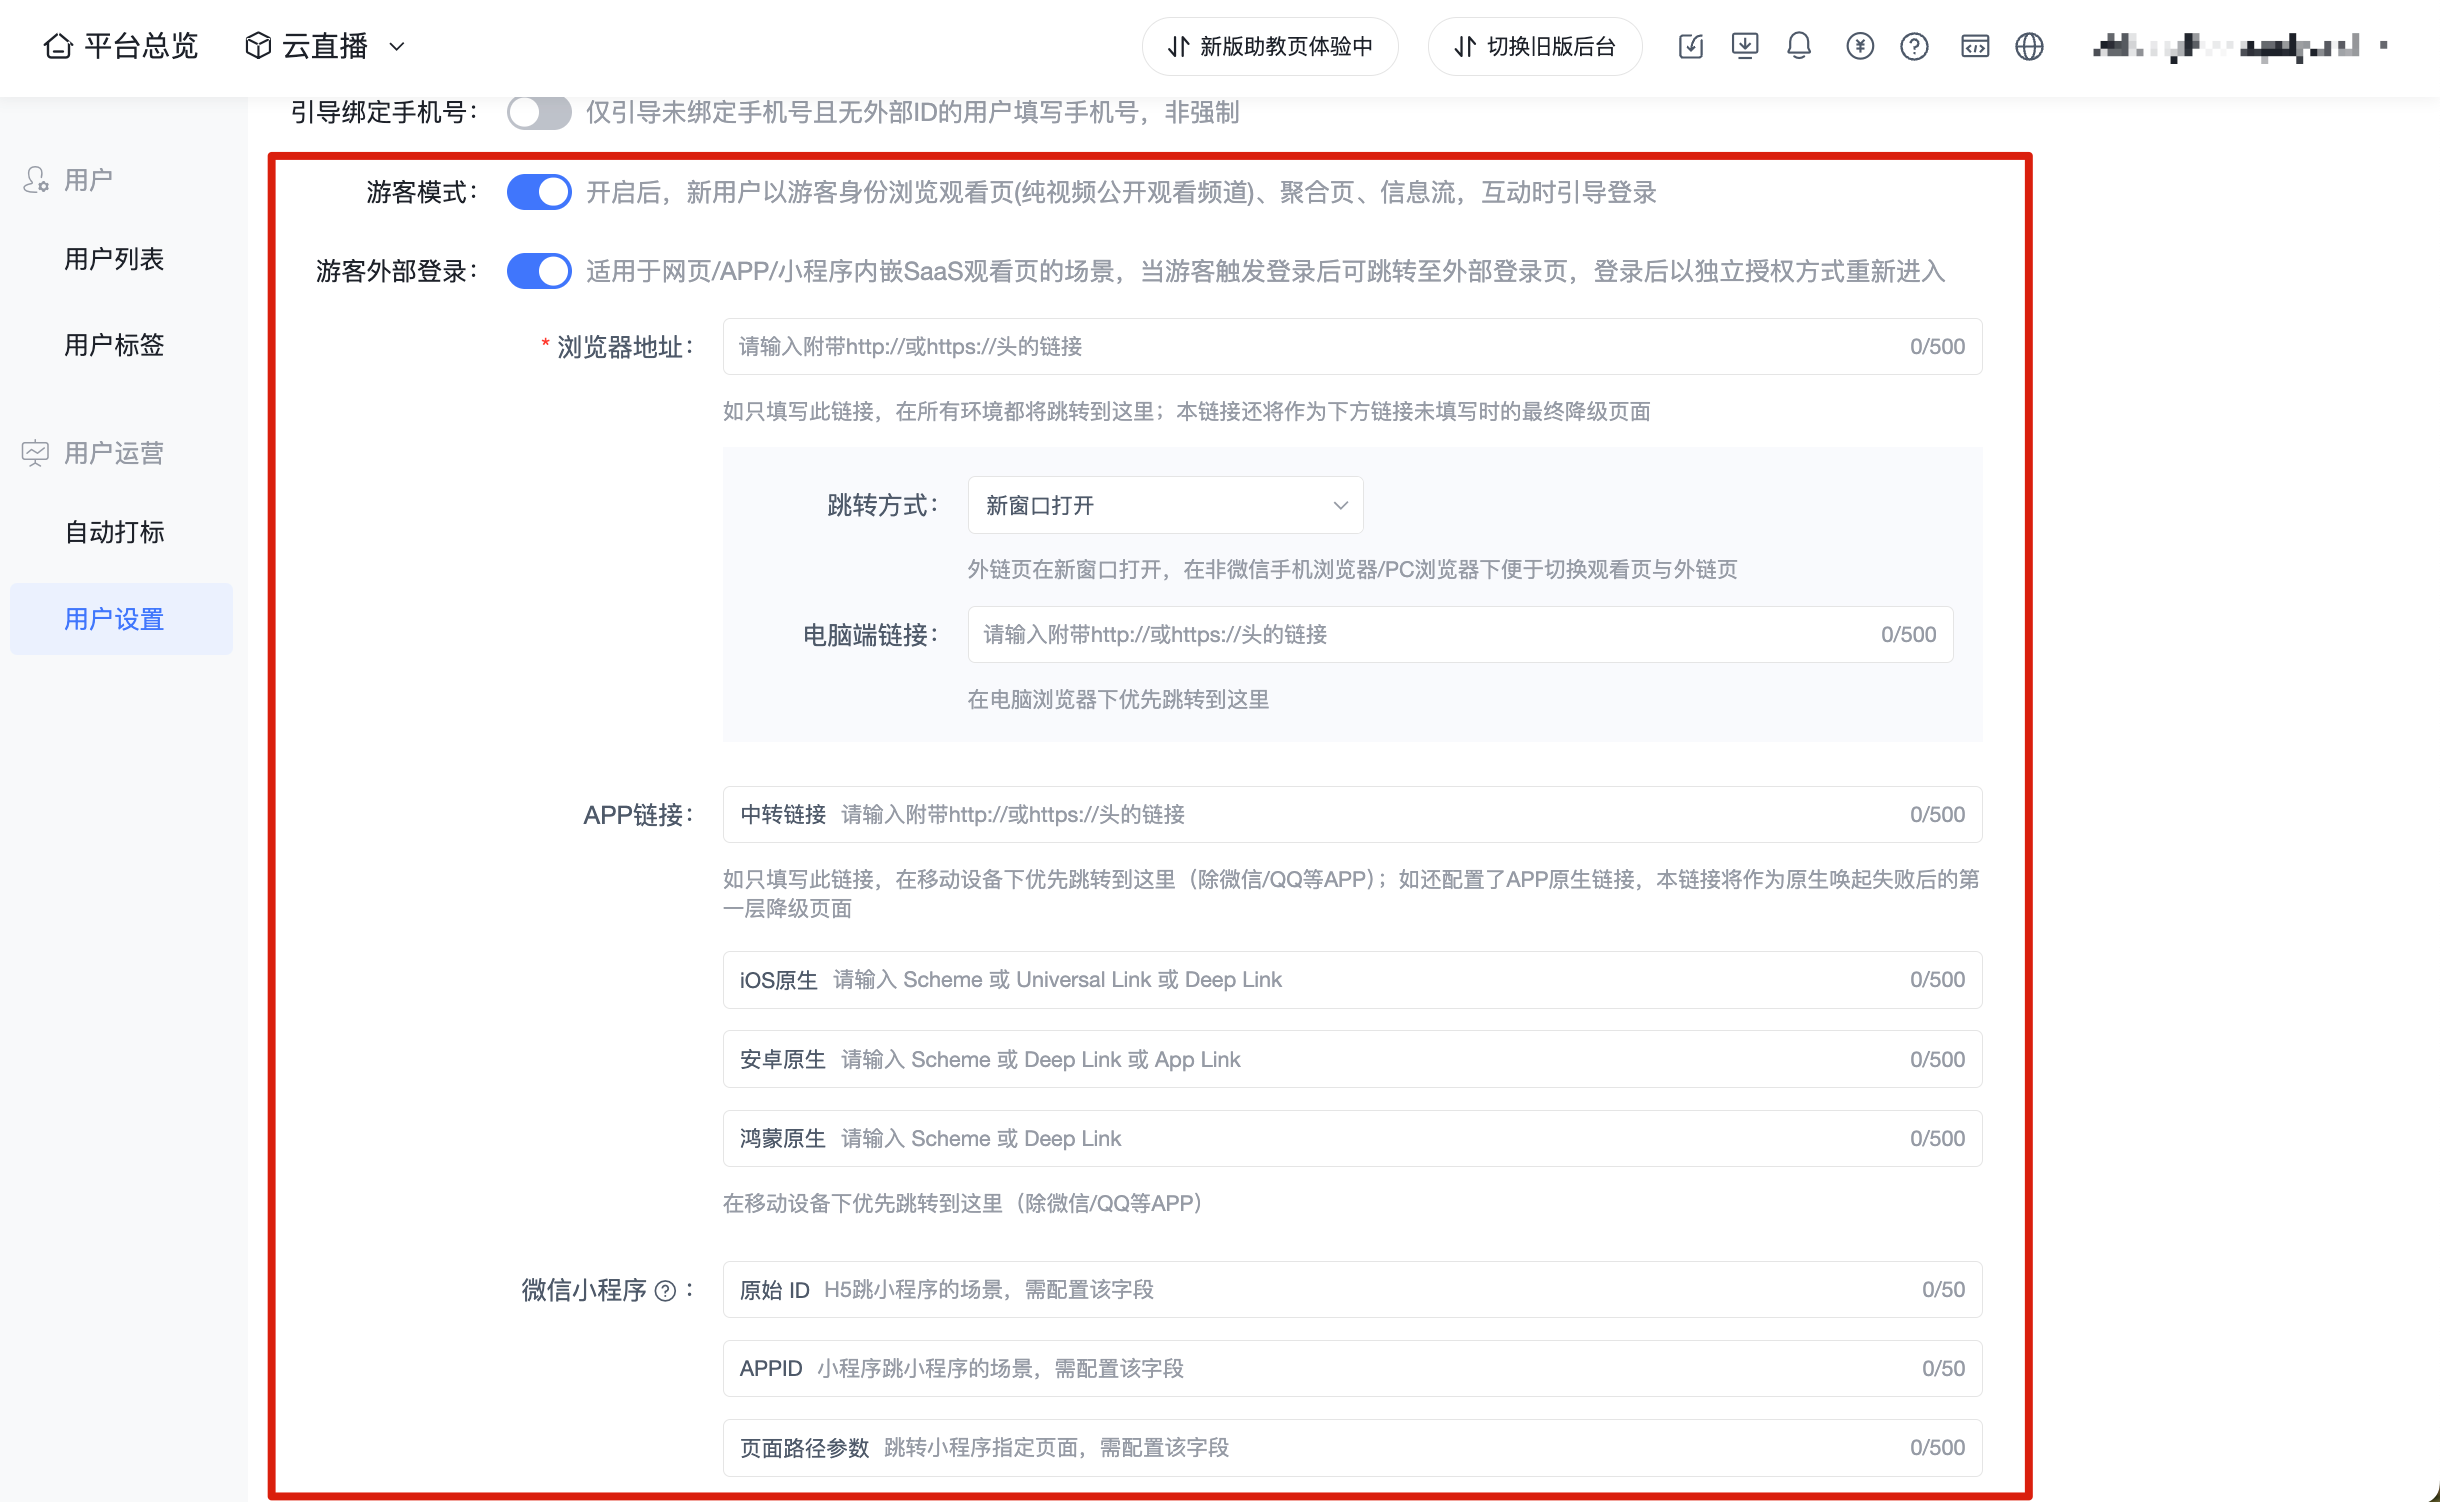Viewport: 2440px width, 1502px height.
Task: Open 用户标签 in sidebar
Action: (x=114, y=345)
